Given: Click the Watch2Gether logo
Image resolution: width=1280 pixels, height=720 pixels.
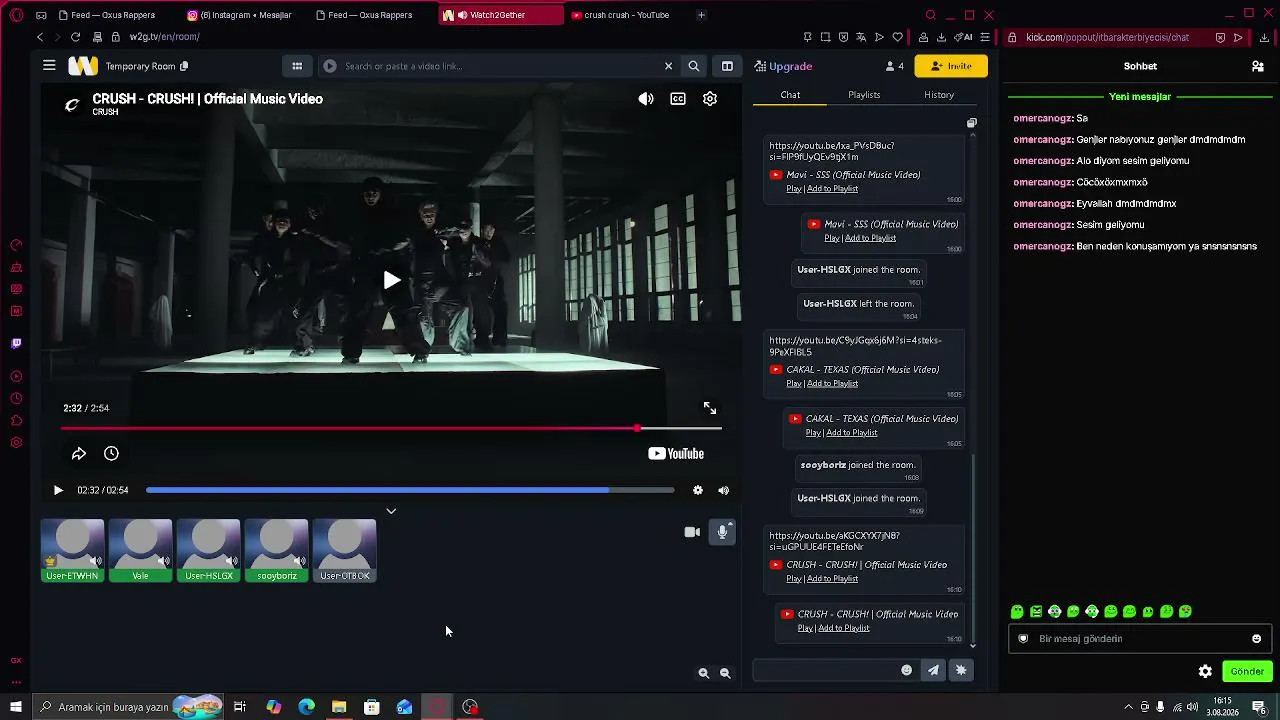Looking at the screenshot, I should [x=83, y=66].
